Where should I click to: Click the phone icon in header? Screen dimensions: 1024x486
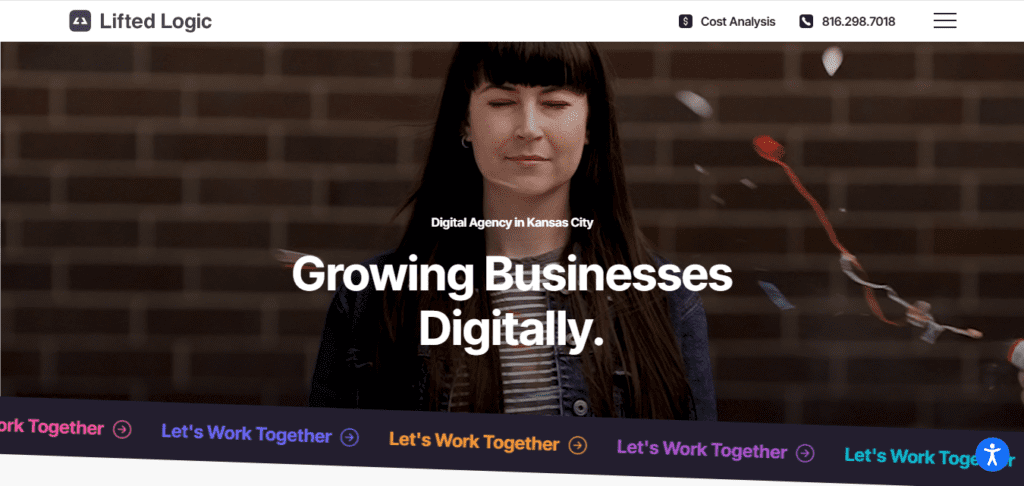tap(806, 22)
